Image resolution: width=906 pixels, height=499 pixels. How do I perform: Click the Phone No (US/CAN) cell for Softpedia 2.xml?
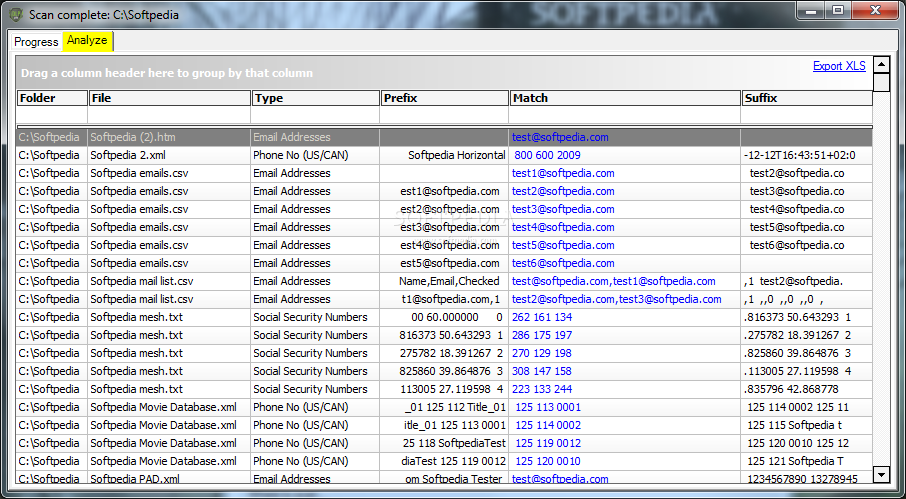(x=315, y=155)
